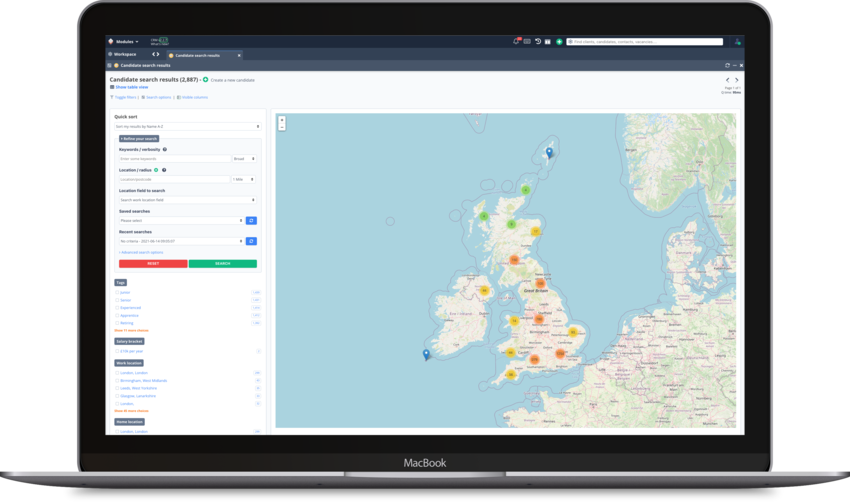The height and width of the screenshot is (503, 850).
Task: Open the orange London cluster marker
Action: point(560,354)
